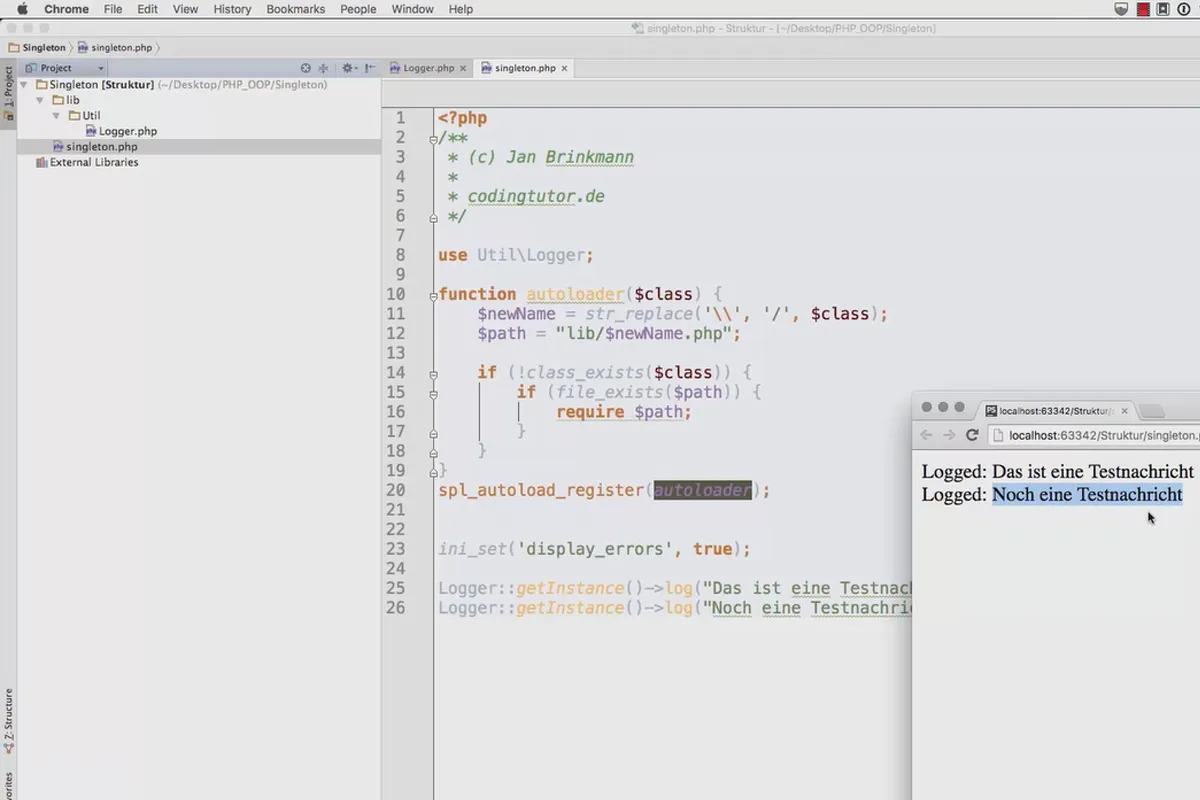Click Chrome forward arrow button
Image resolution: width=1200 pixels, height=800 pixels.
pos(948,435)
